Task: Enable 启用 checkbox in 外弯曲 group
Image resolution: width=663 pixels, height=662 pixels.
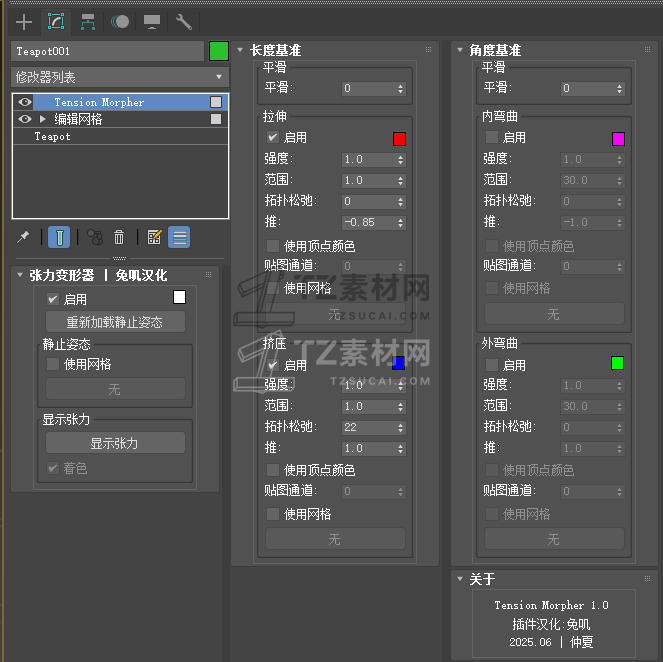Action: pos(492,365)
